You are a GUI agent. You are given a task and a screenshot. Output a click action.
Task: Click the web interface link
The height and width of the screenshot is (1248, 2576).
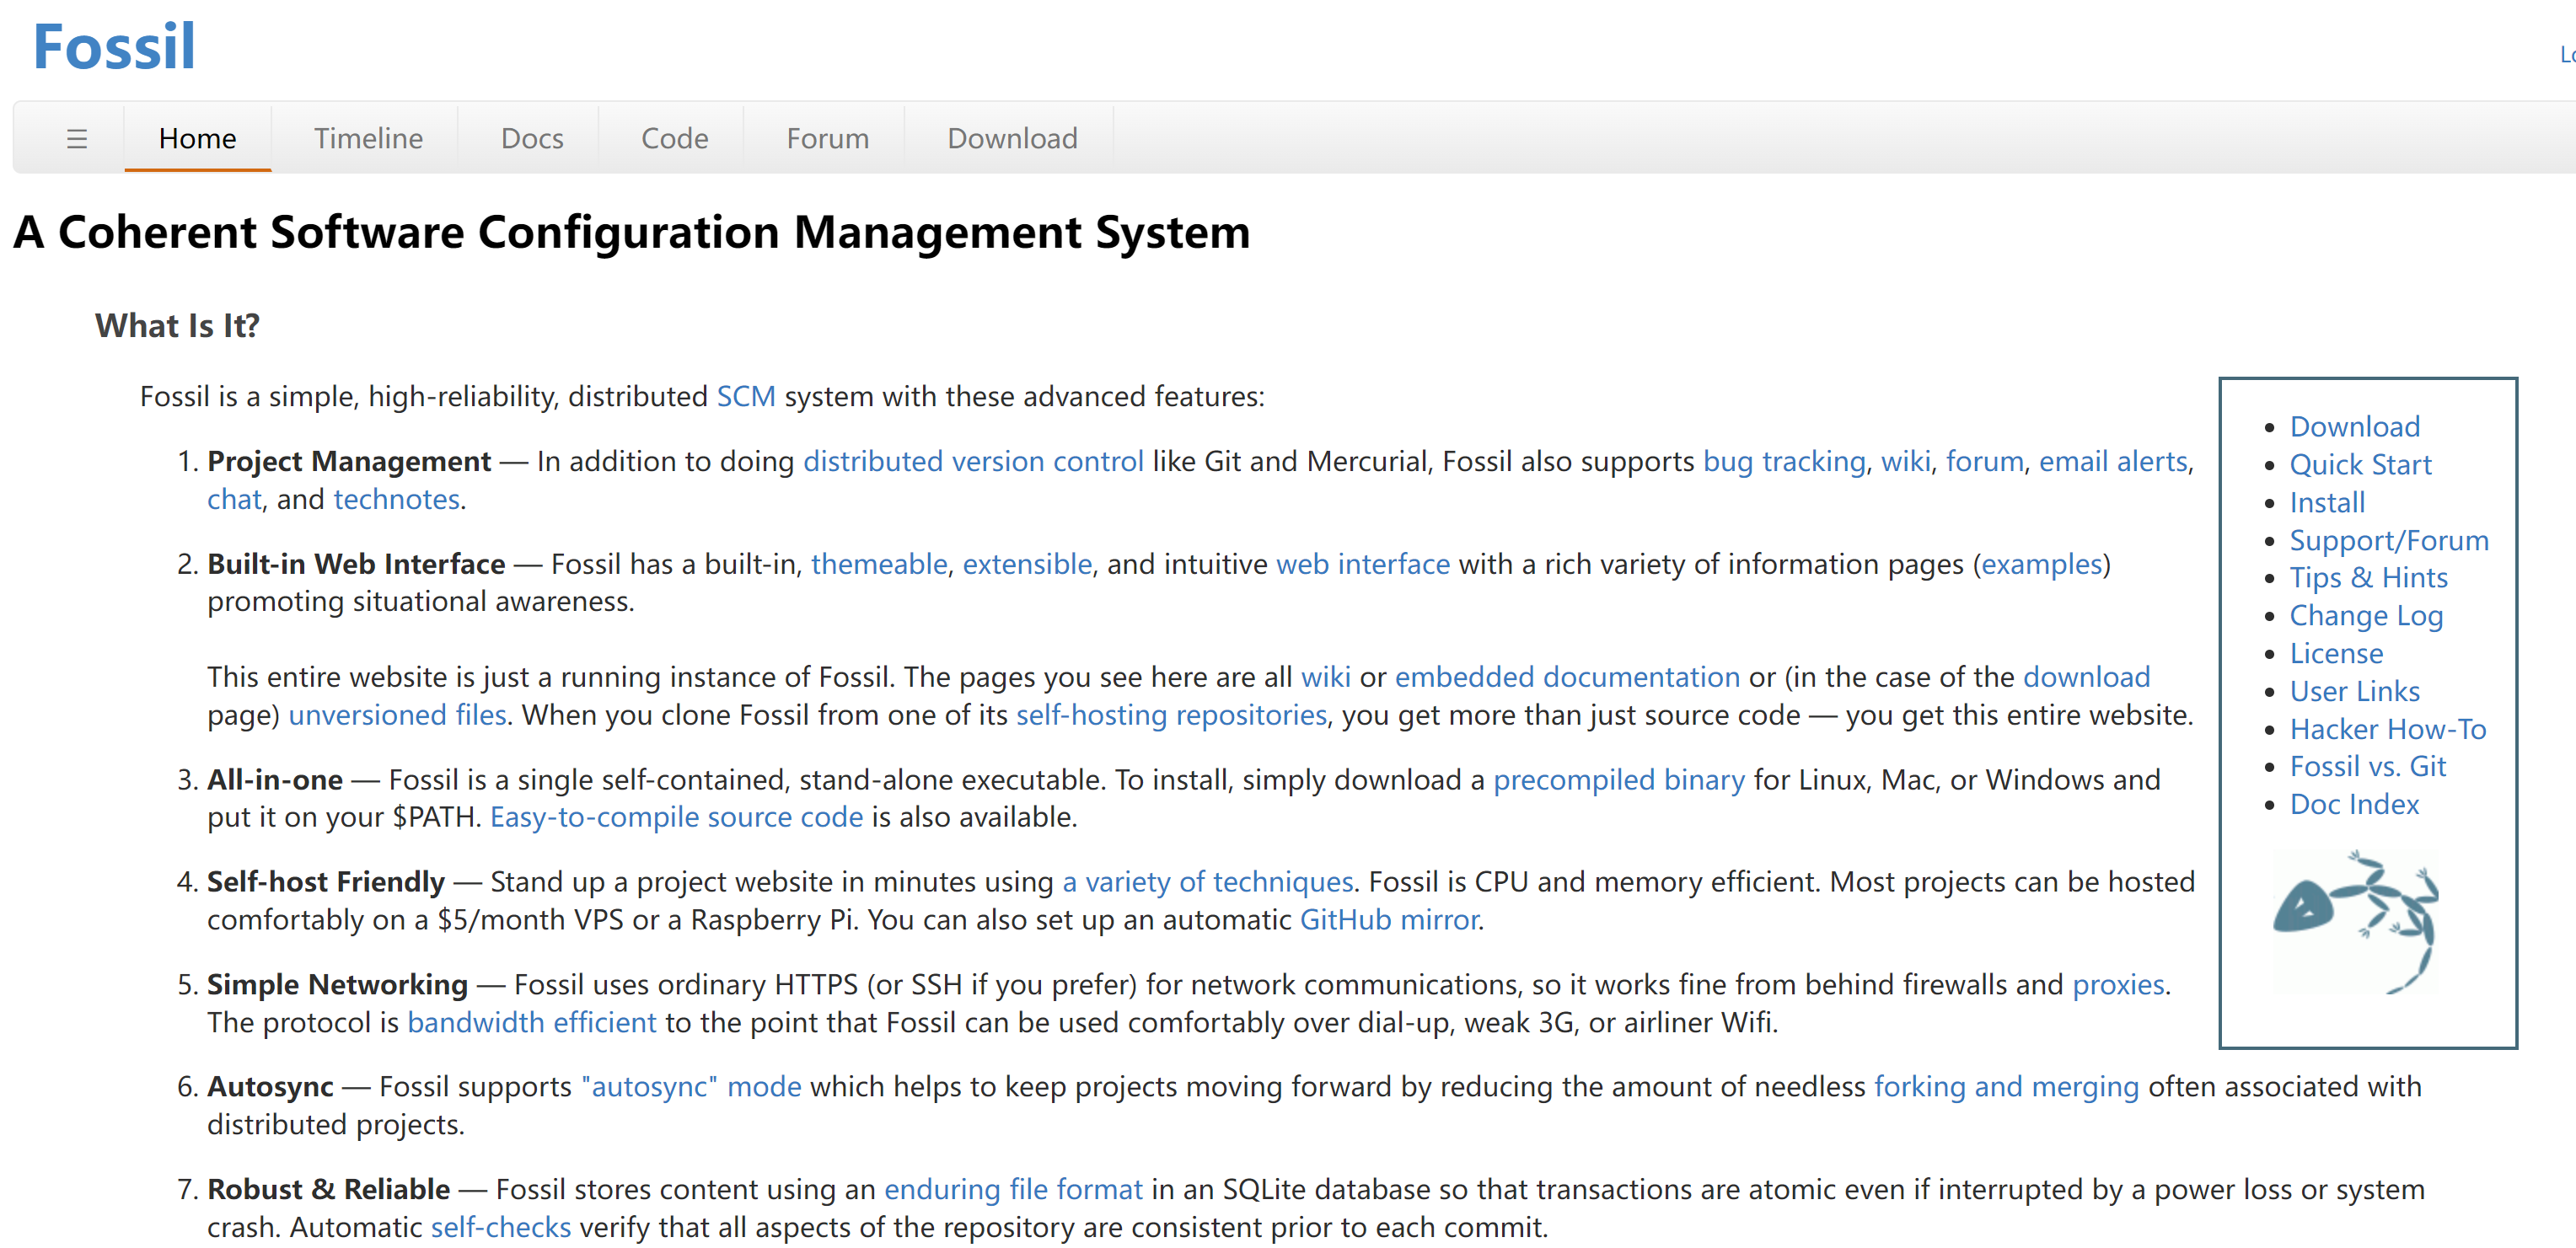coord(1363,564)
